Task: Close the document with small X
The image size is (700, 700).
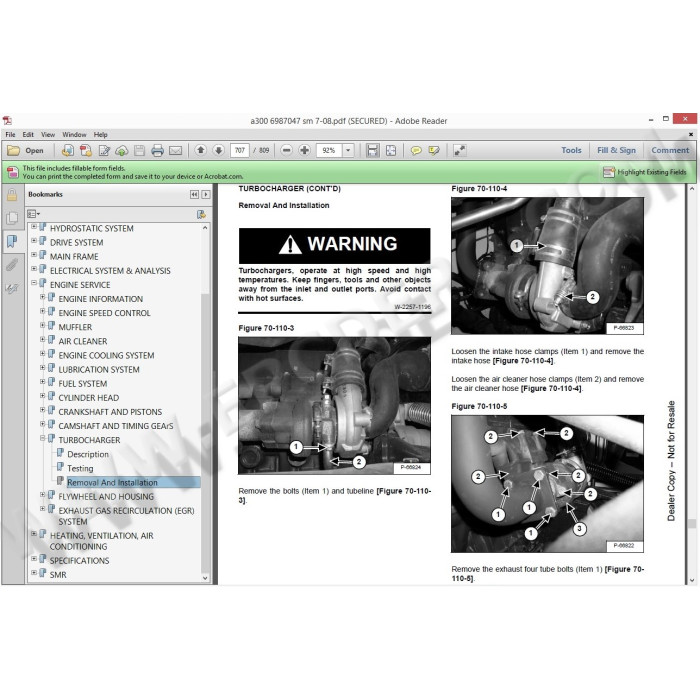Action: [x=691, y=134]
